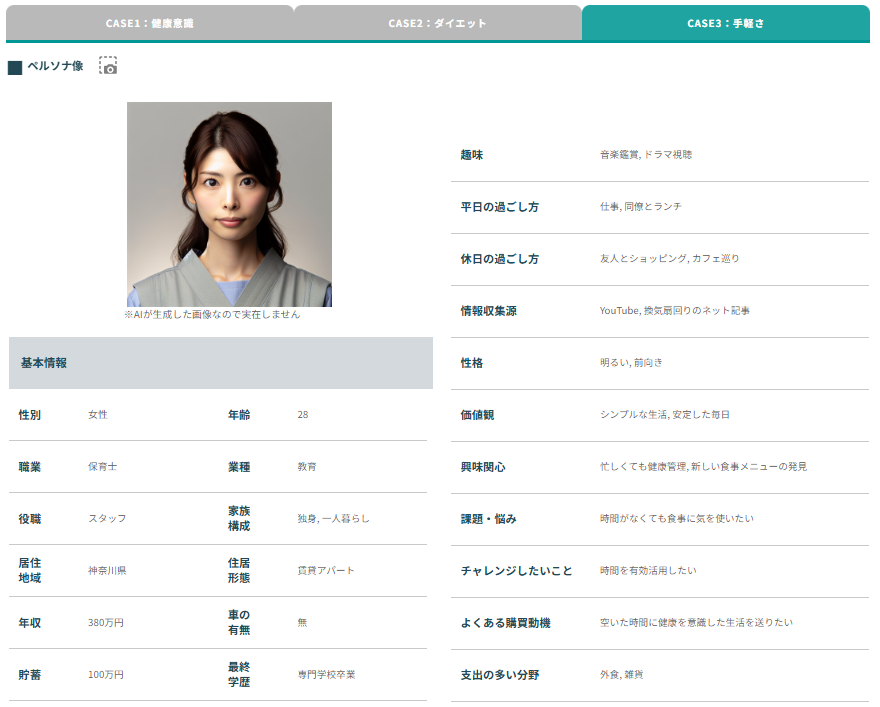Open the CASE2：ダイエット tab
Image resolution: width=880 pixels, height=707 pixels.
[x=437, y=23]
